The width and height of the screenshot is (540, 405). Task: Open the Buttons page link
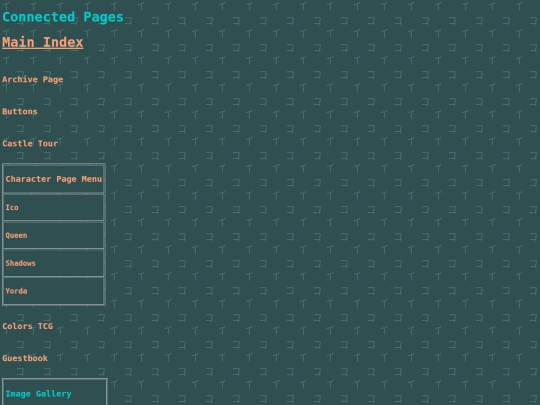coord(20,112)
